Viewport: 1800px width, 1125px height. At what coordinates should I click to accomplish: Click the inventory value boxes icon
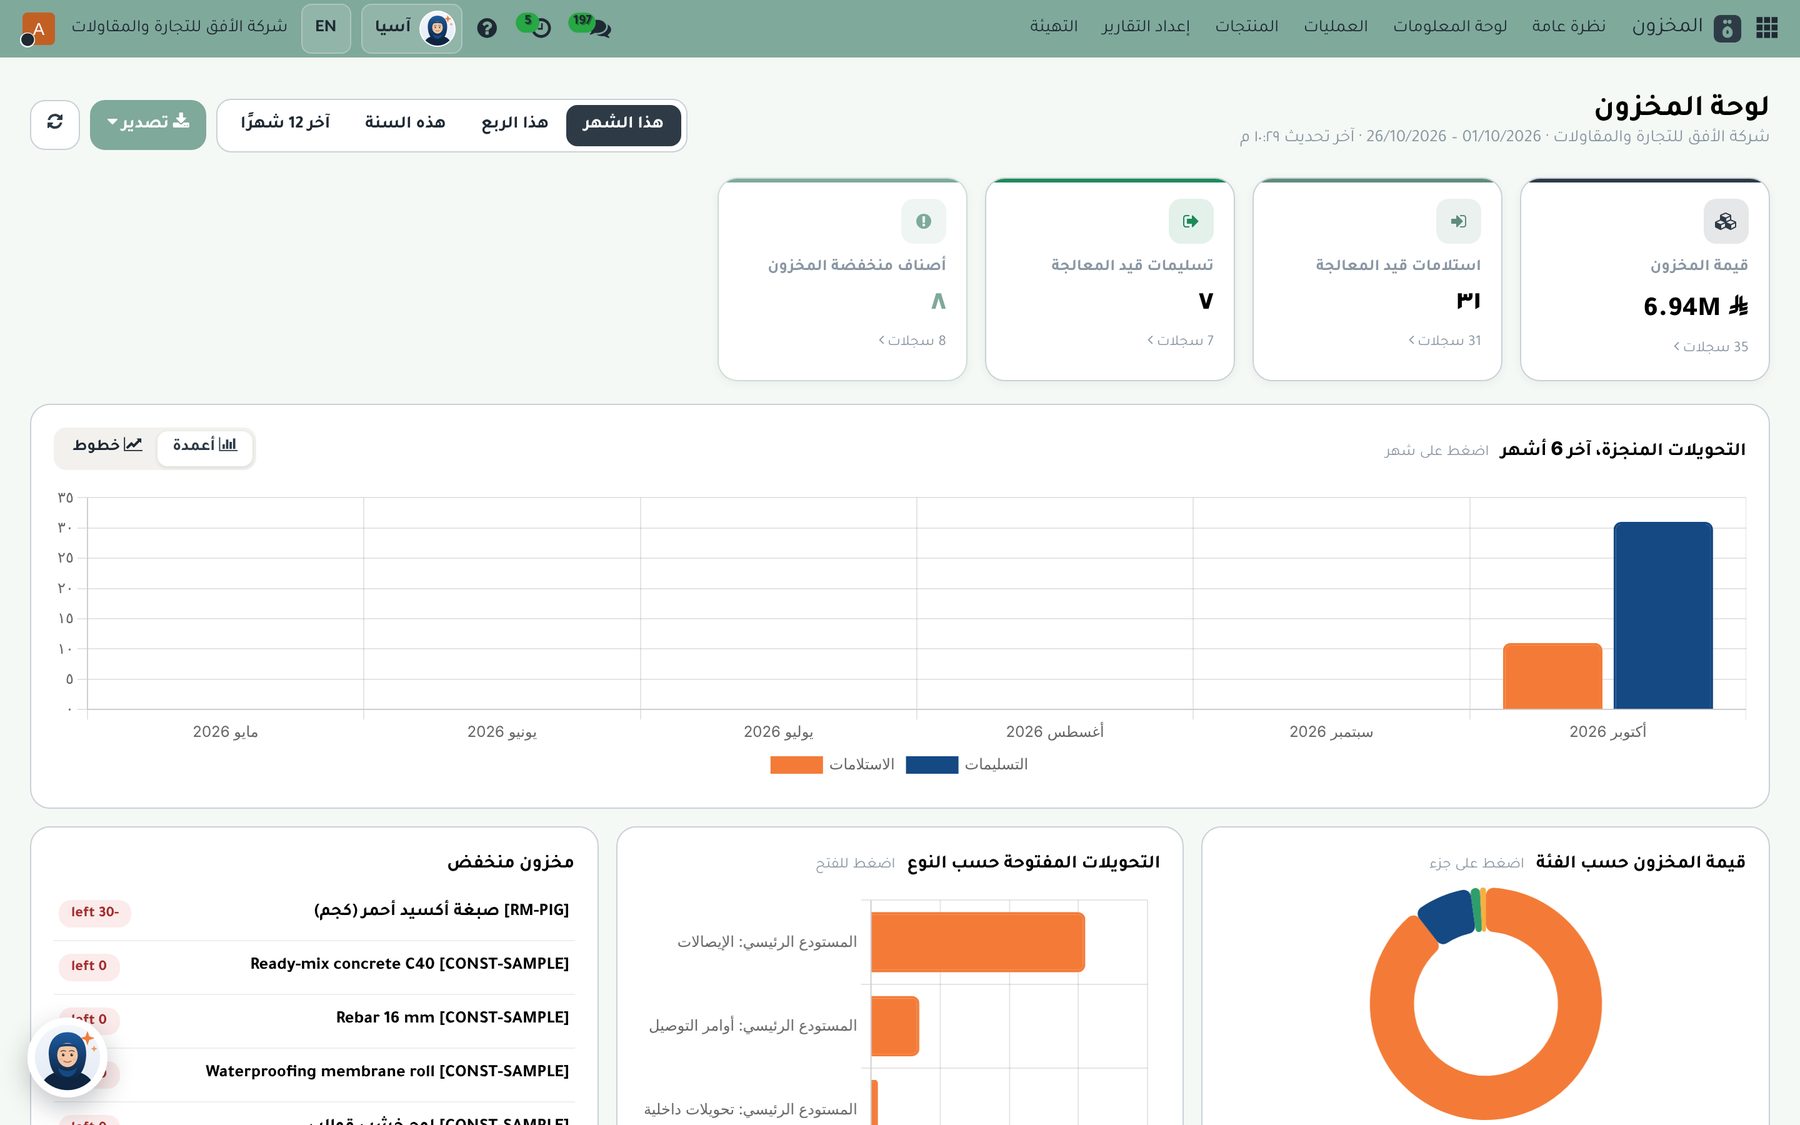1726,222
